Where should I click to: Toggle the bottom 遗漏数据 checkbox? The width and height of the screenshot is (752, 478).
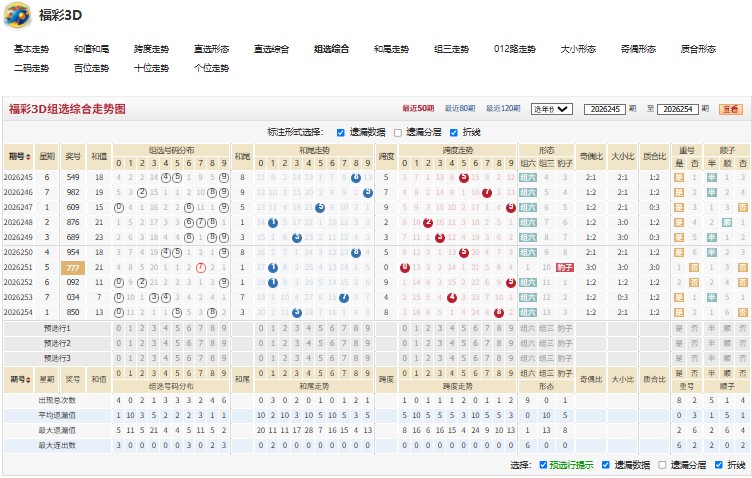pyautogui.click(x=605, y=465)
